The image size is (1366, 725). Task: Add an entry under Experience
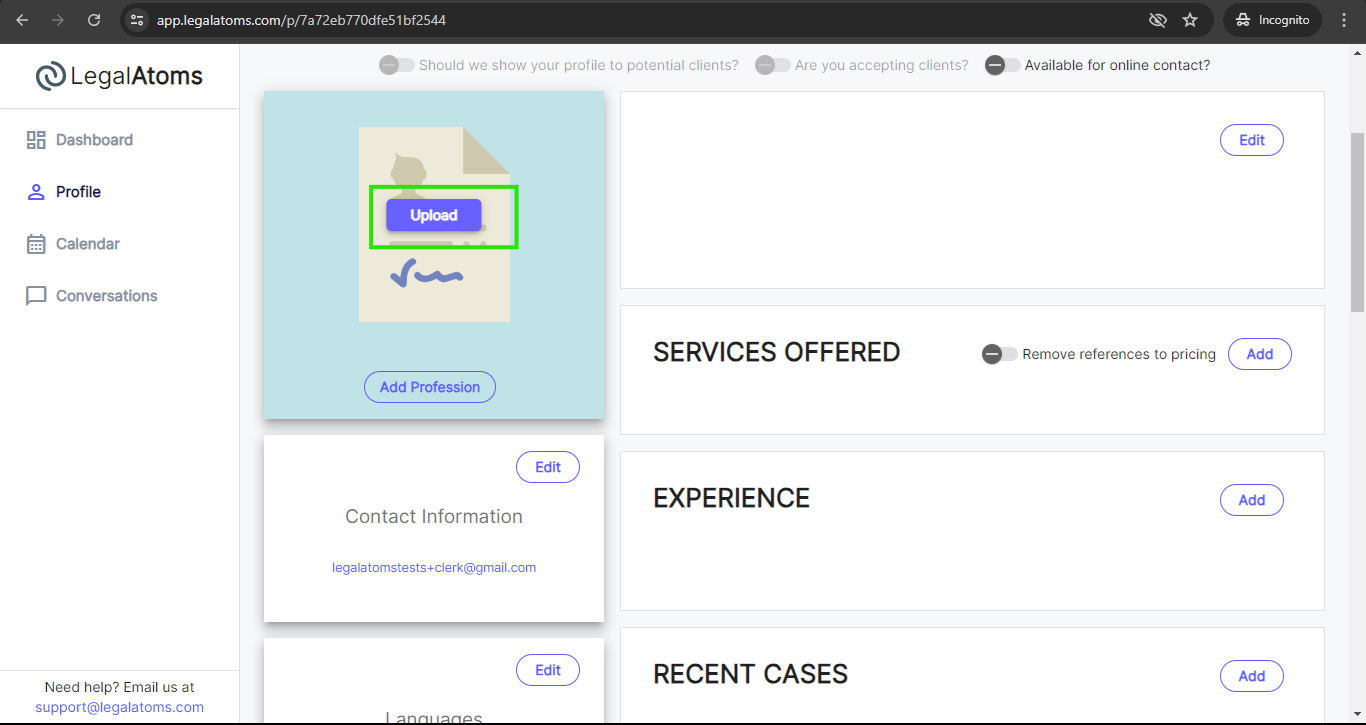tap(1252, 500)
